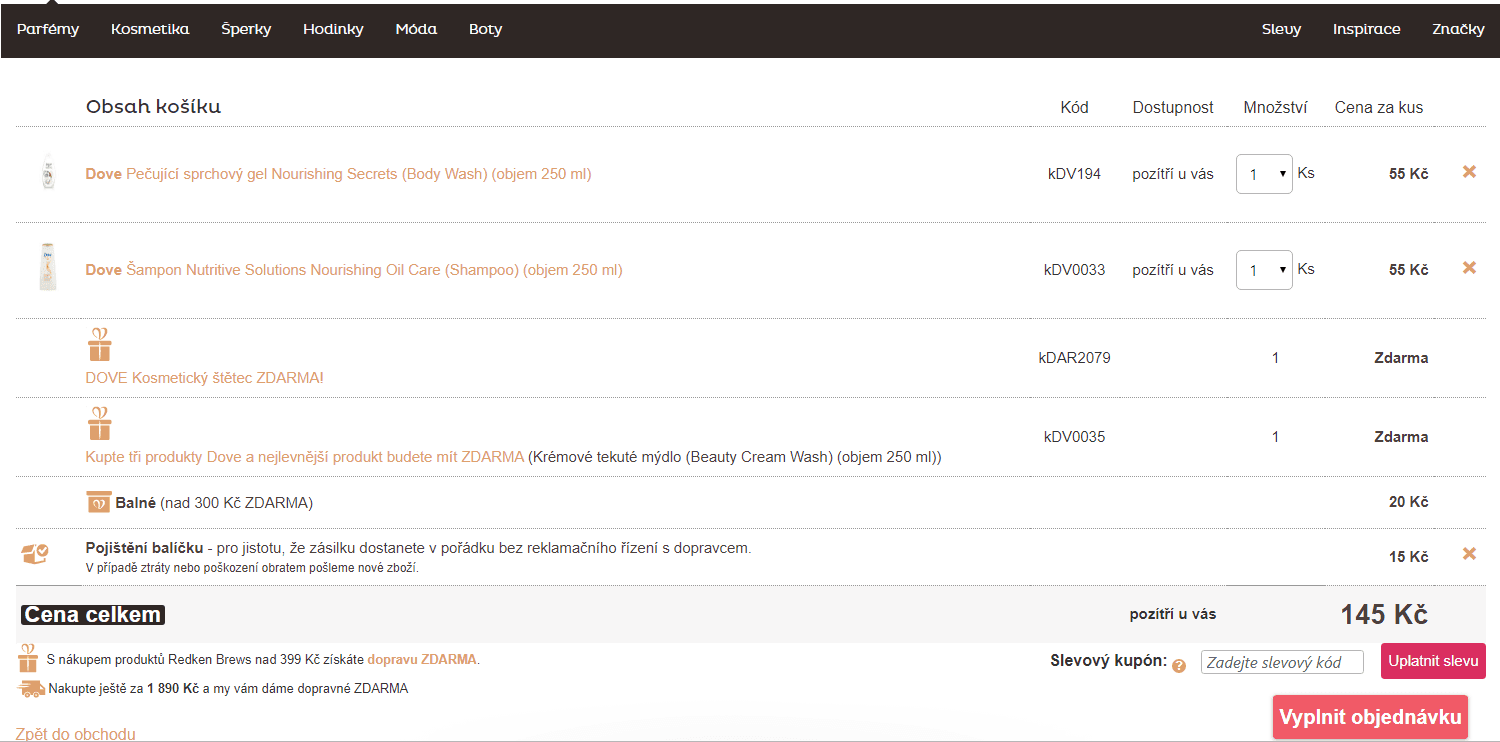This screenshot has height=742, width=1500.
Task: Open Slevový kupón help question mark
Action: click(1179, 665)
